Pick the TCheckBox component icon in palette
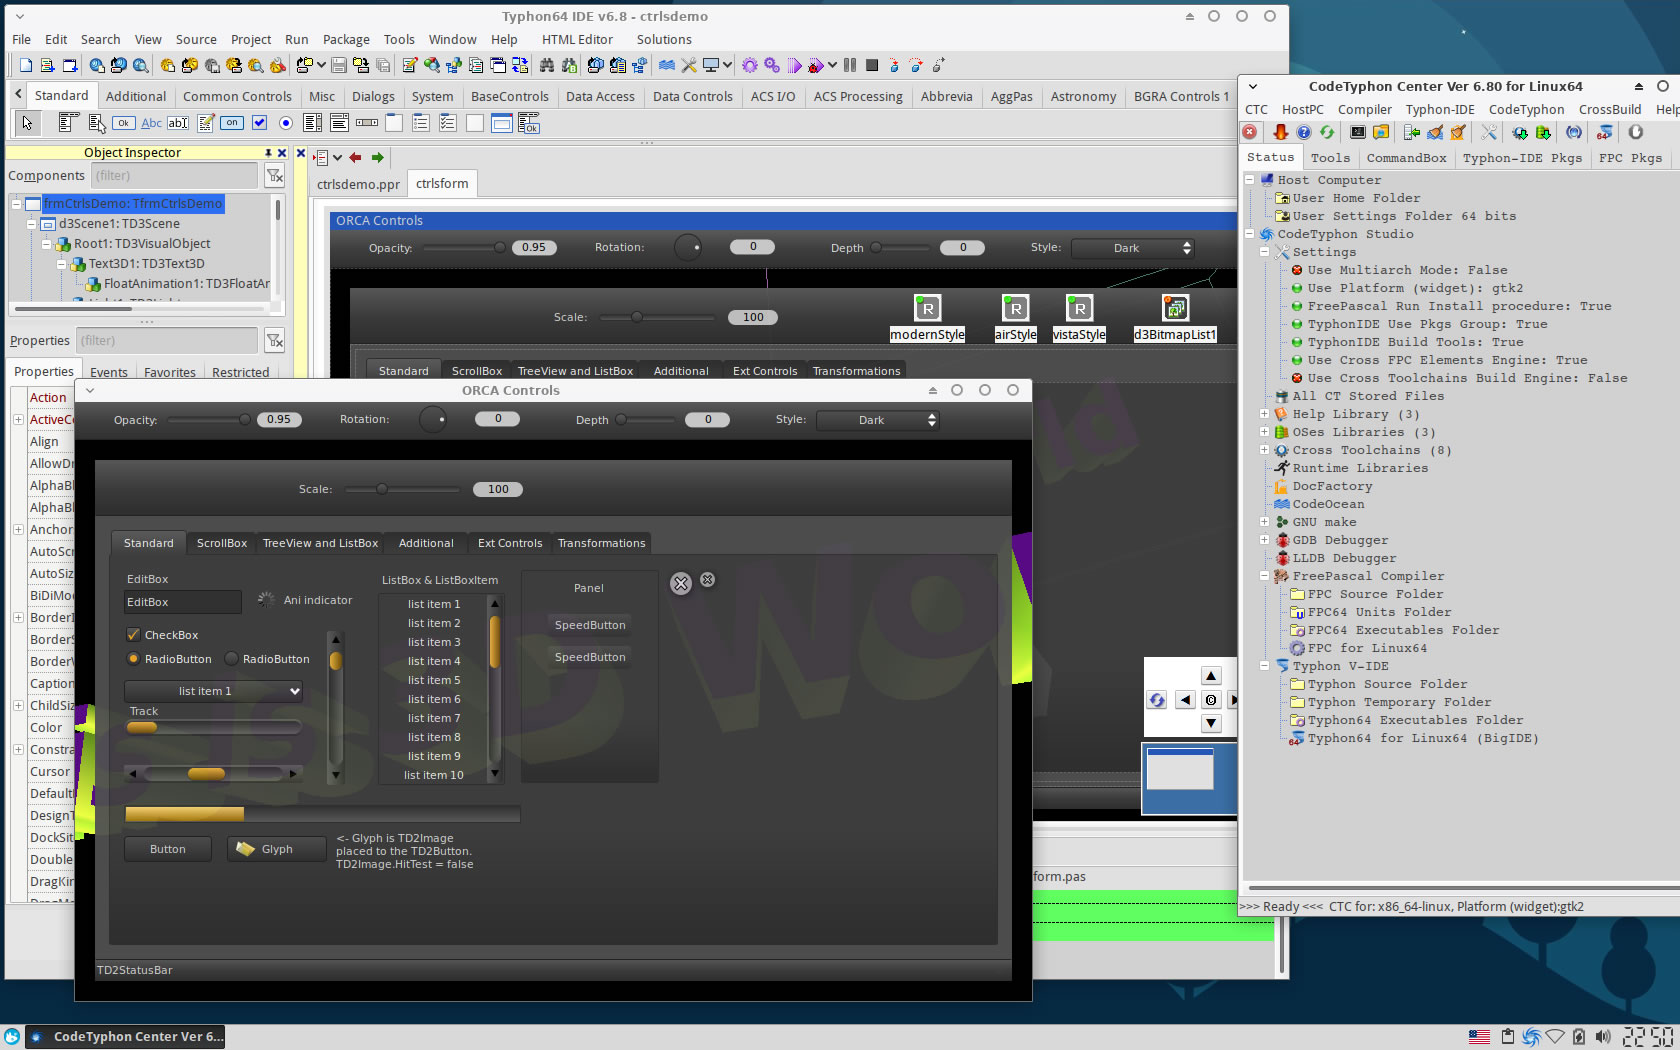1680x1050 pixels. [259, 123]
